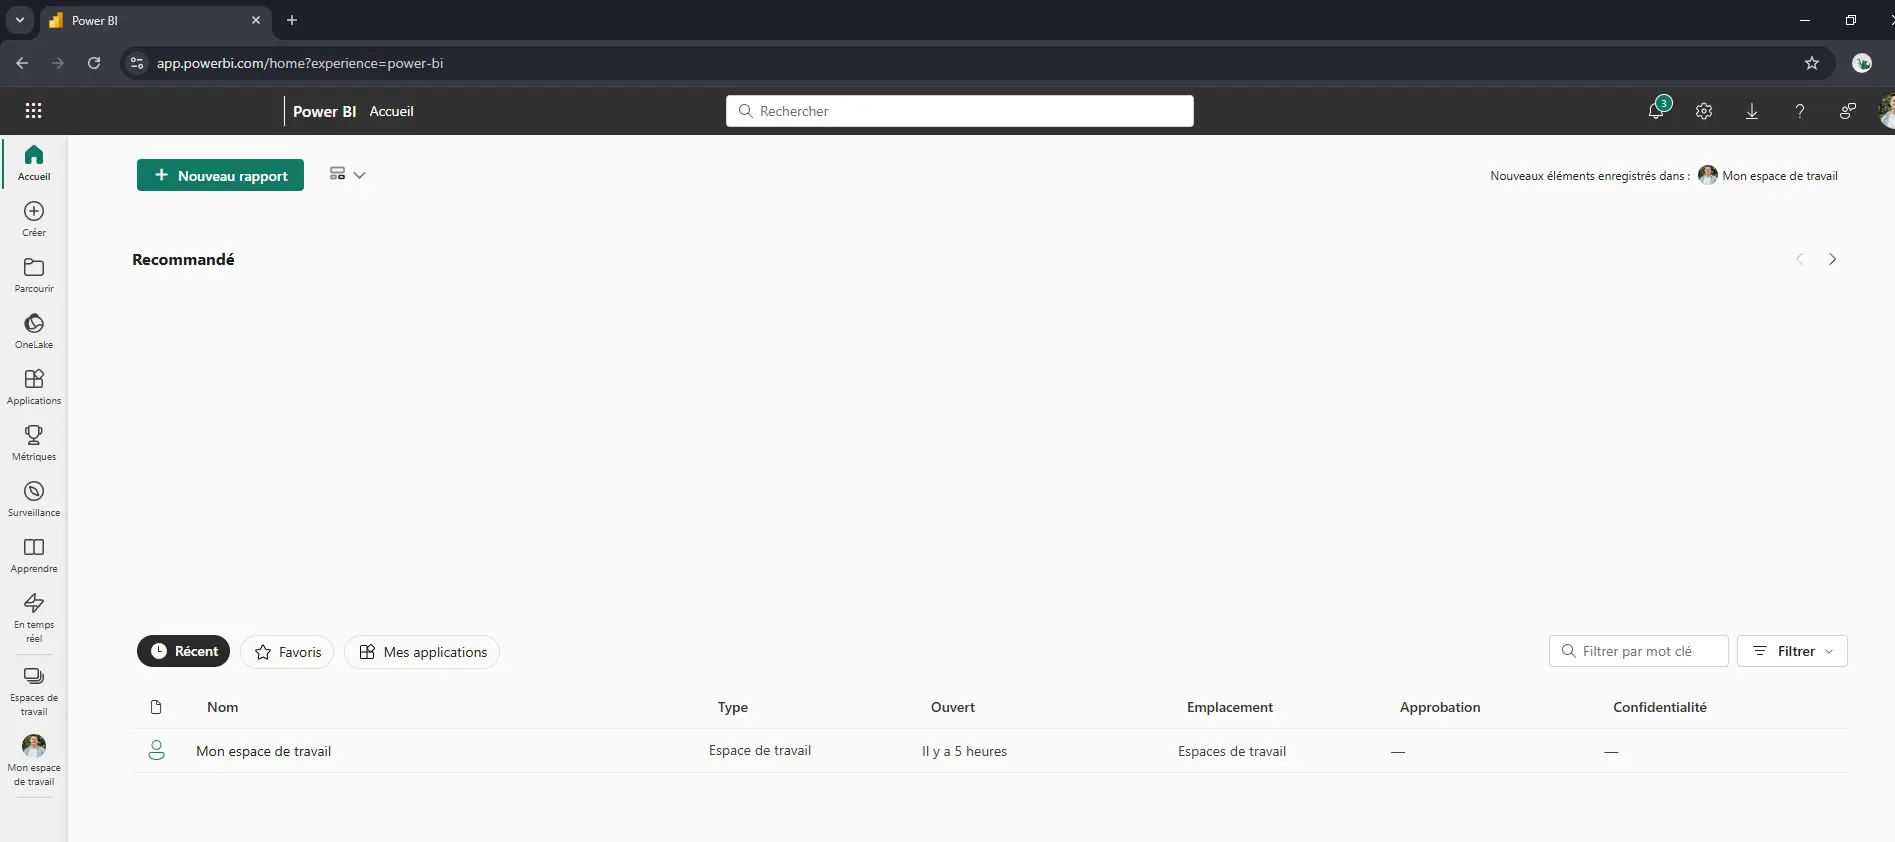Click the feedback icon in header
The width and height of the screenshot is (1895, 842).
(1848, 111)
